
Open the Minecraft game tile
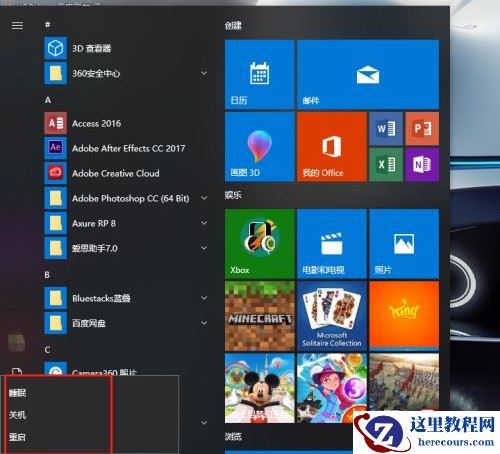tap(260, 316)
